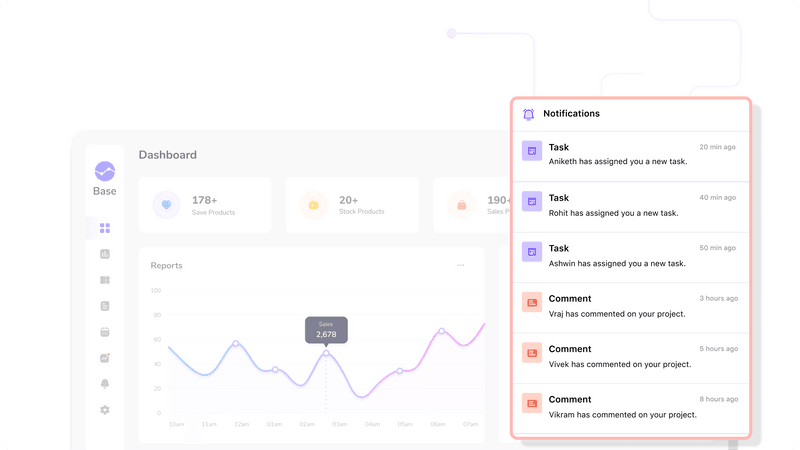Open the dashboard grid icon in sidebar

[x=105, y=228]
